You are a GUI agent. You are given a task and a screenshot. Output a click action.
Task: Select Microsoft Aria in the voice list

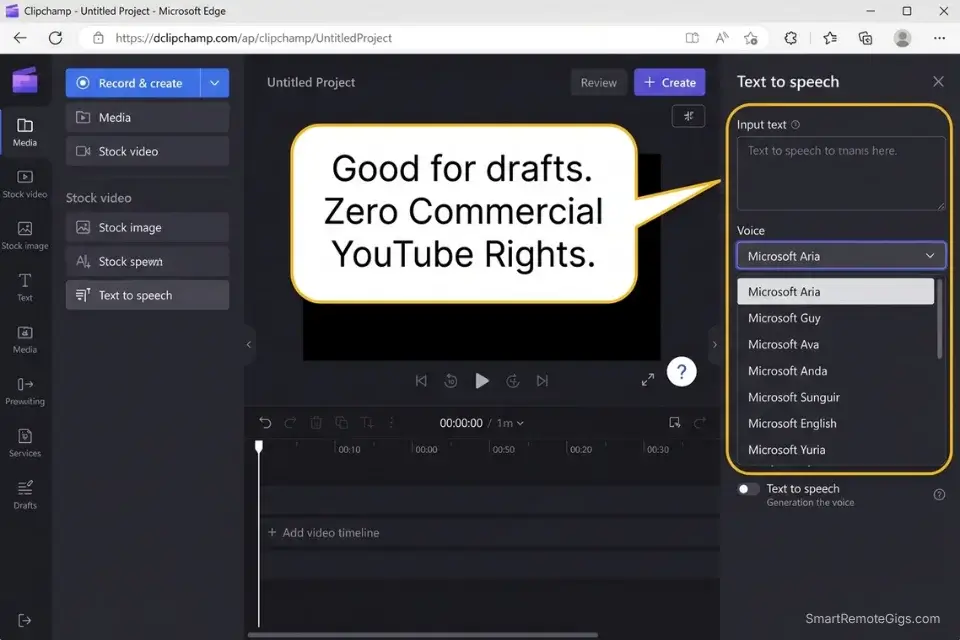pos(835,292)
